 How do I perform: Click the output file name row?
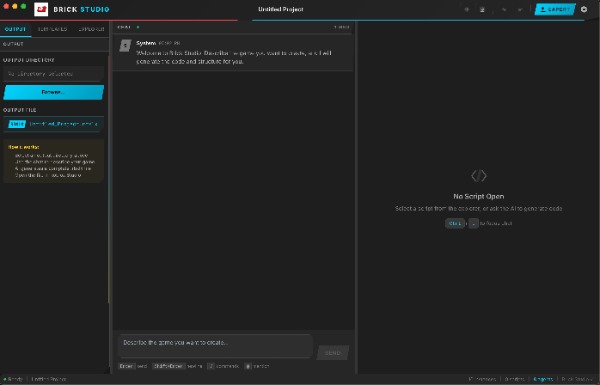pyautogui.click(x=53, y=124)
